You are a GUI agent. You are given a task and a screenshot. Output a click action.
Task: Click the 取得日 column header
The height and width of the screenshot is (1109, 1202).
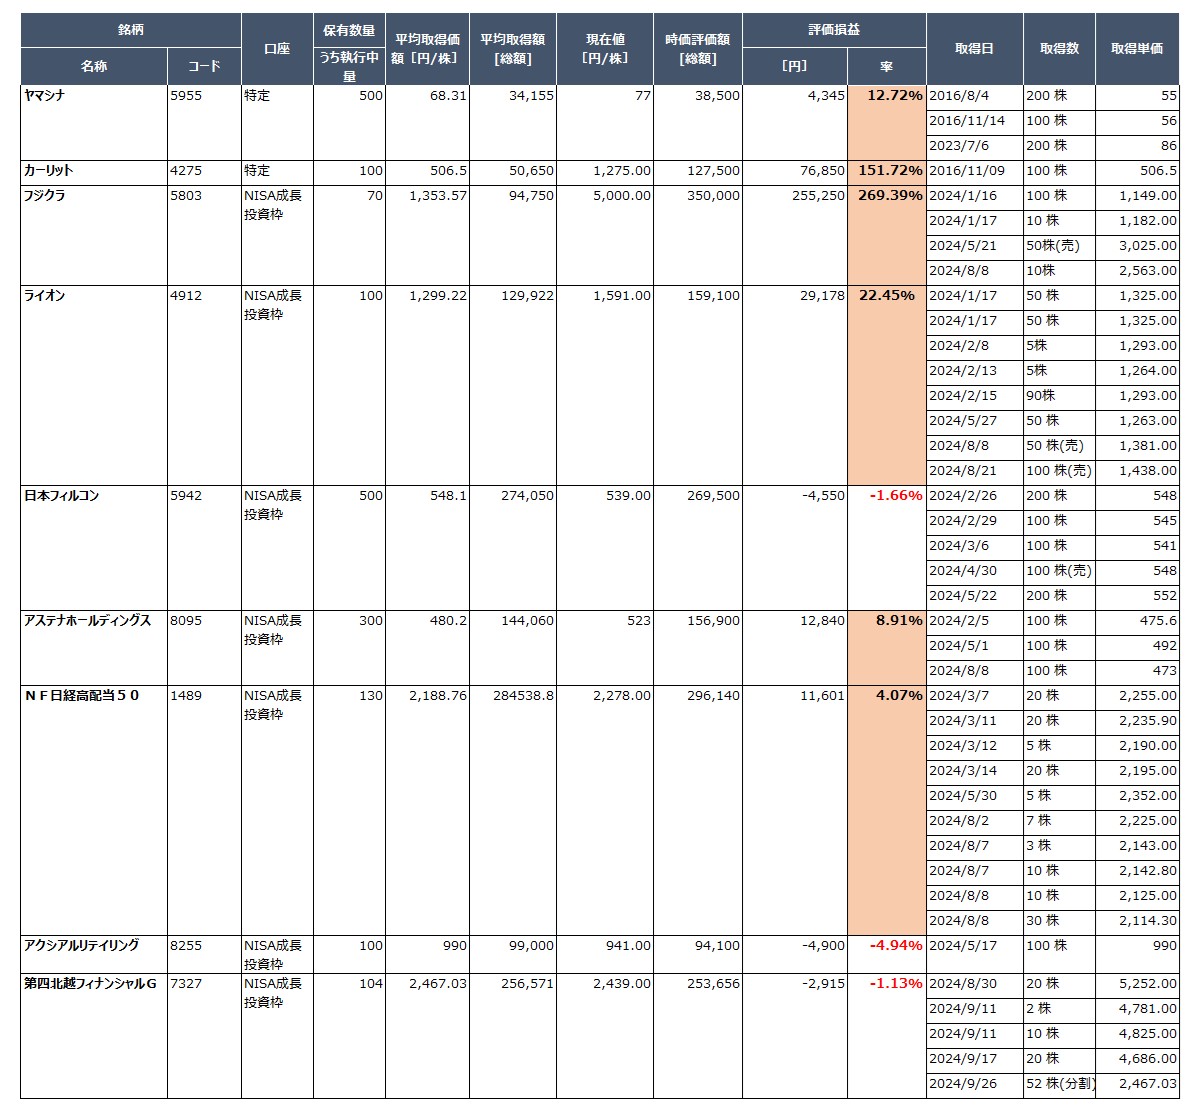[x=974, y=49]
